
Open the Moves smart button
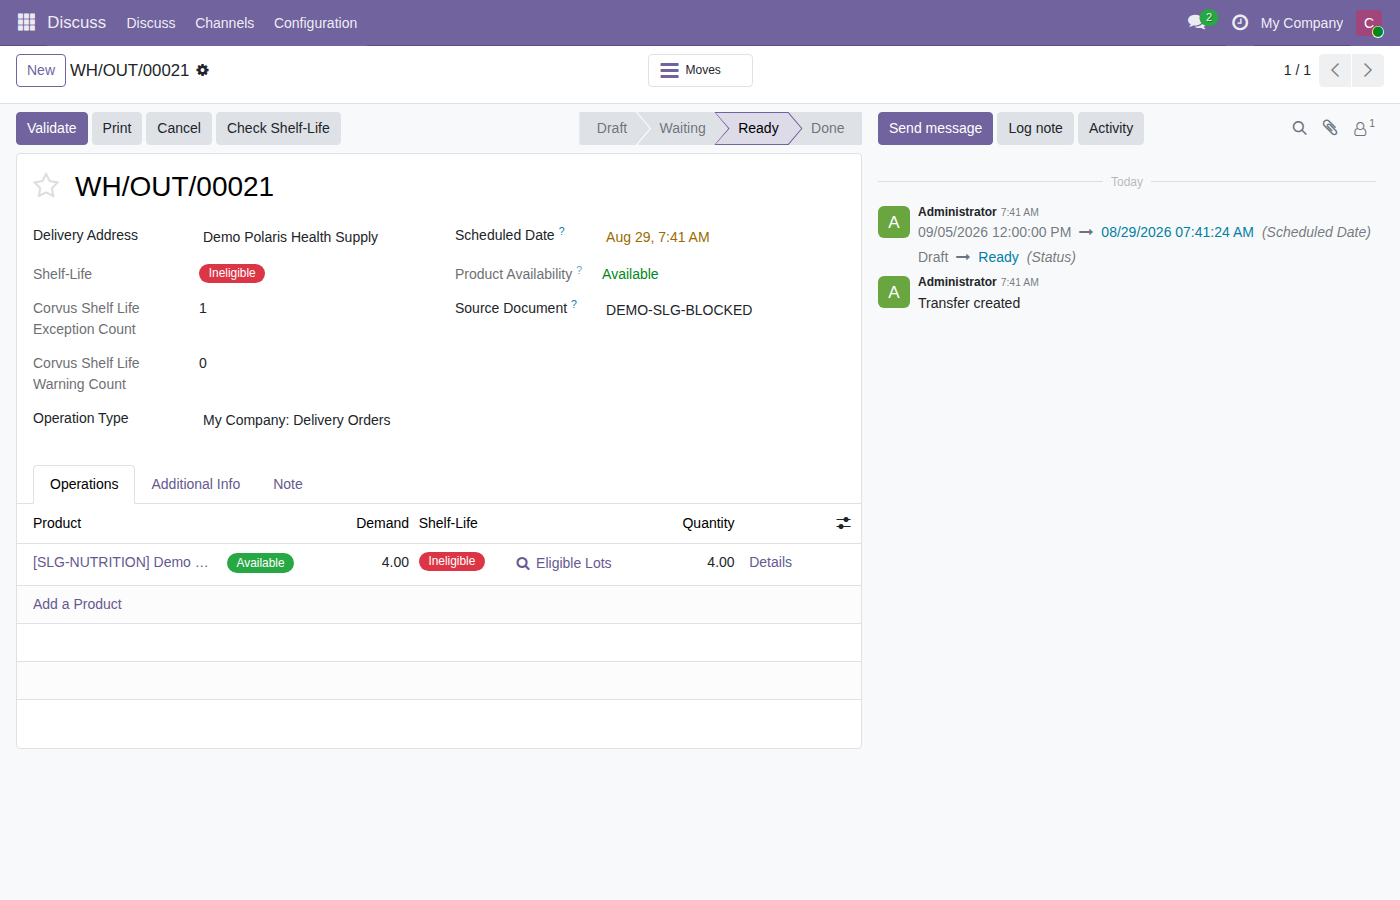click(x=700, y=70)
